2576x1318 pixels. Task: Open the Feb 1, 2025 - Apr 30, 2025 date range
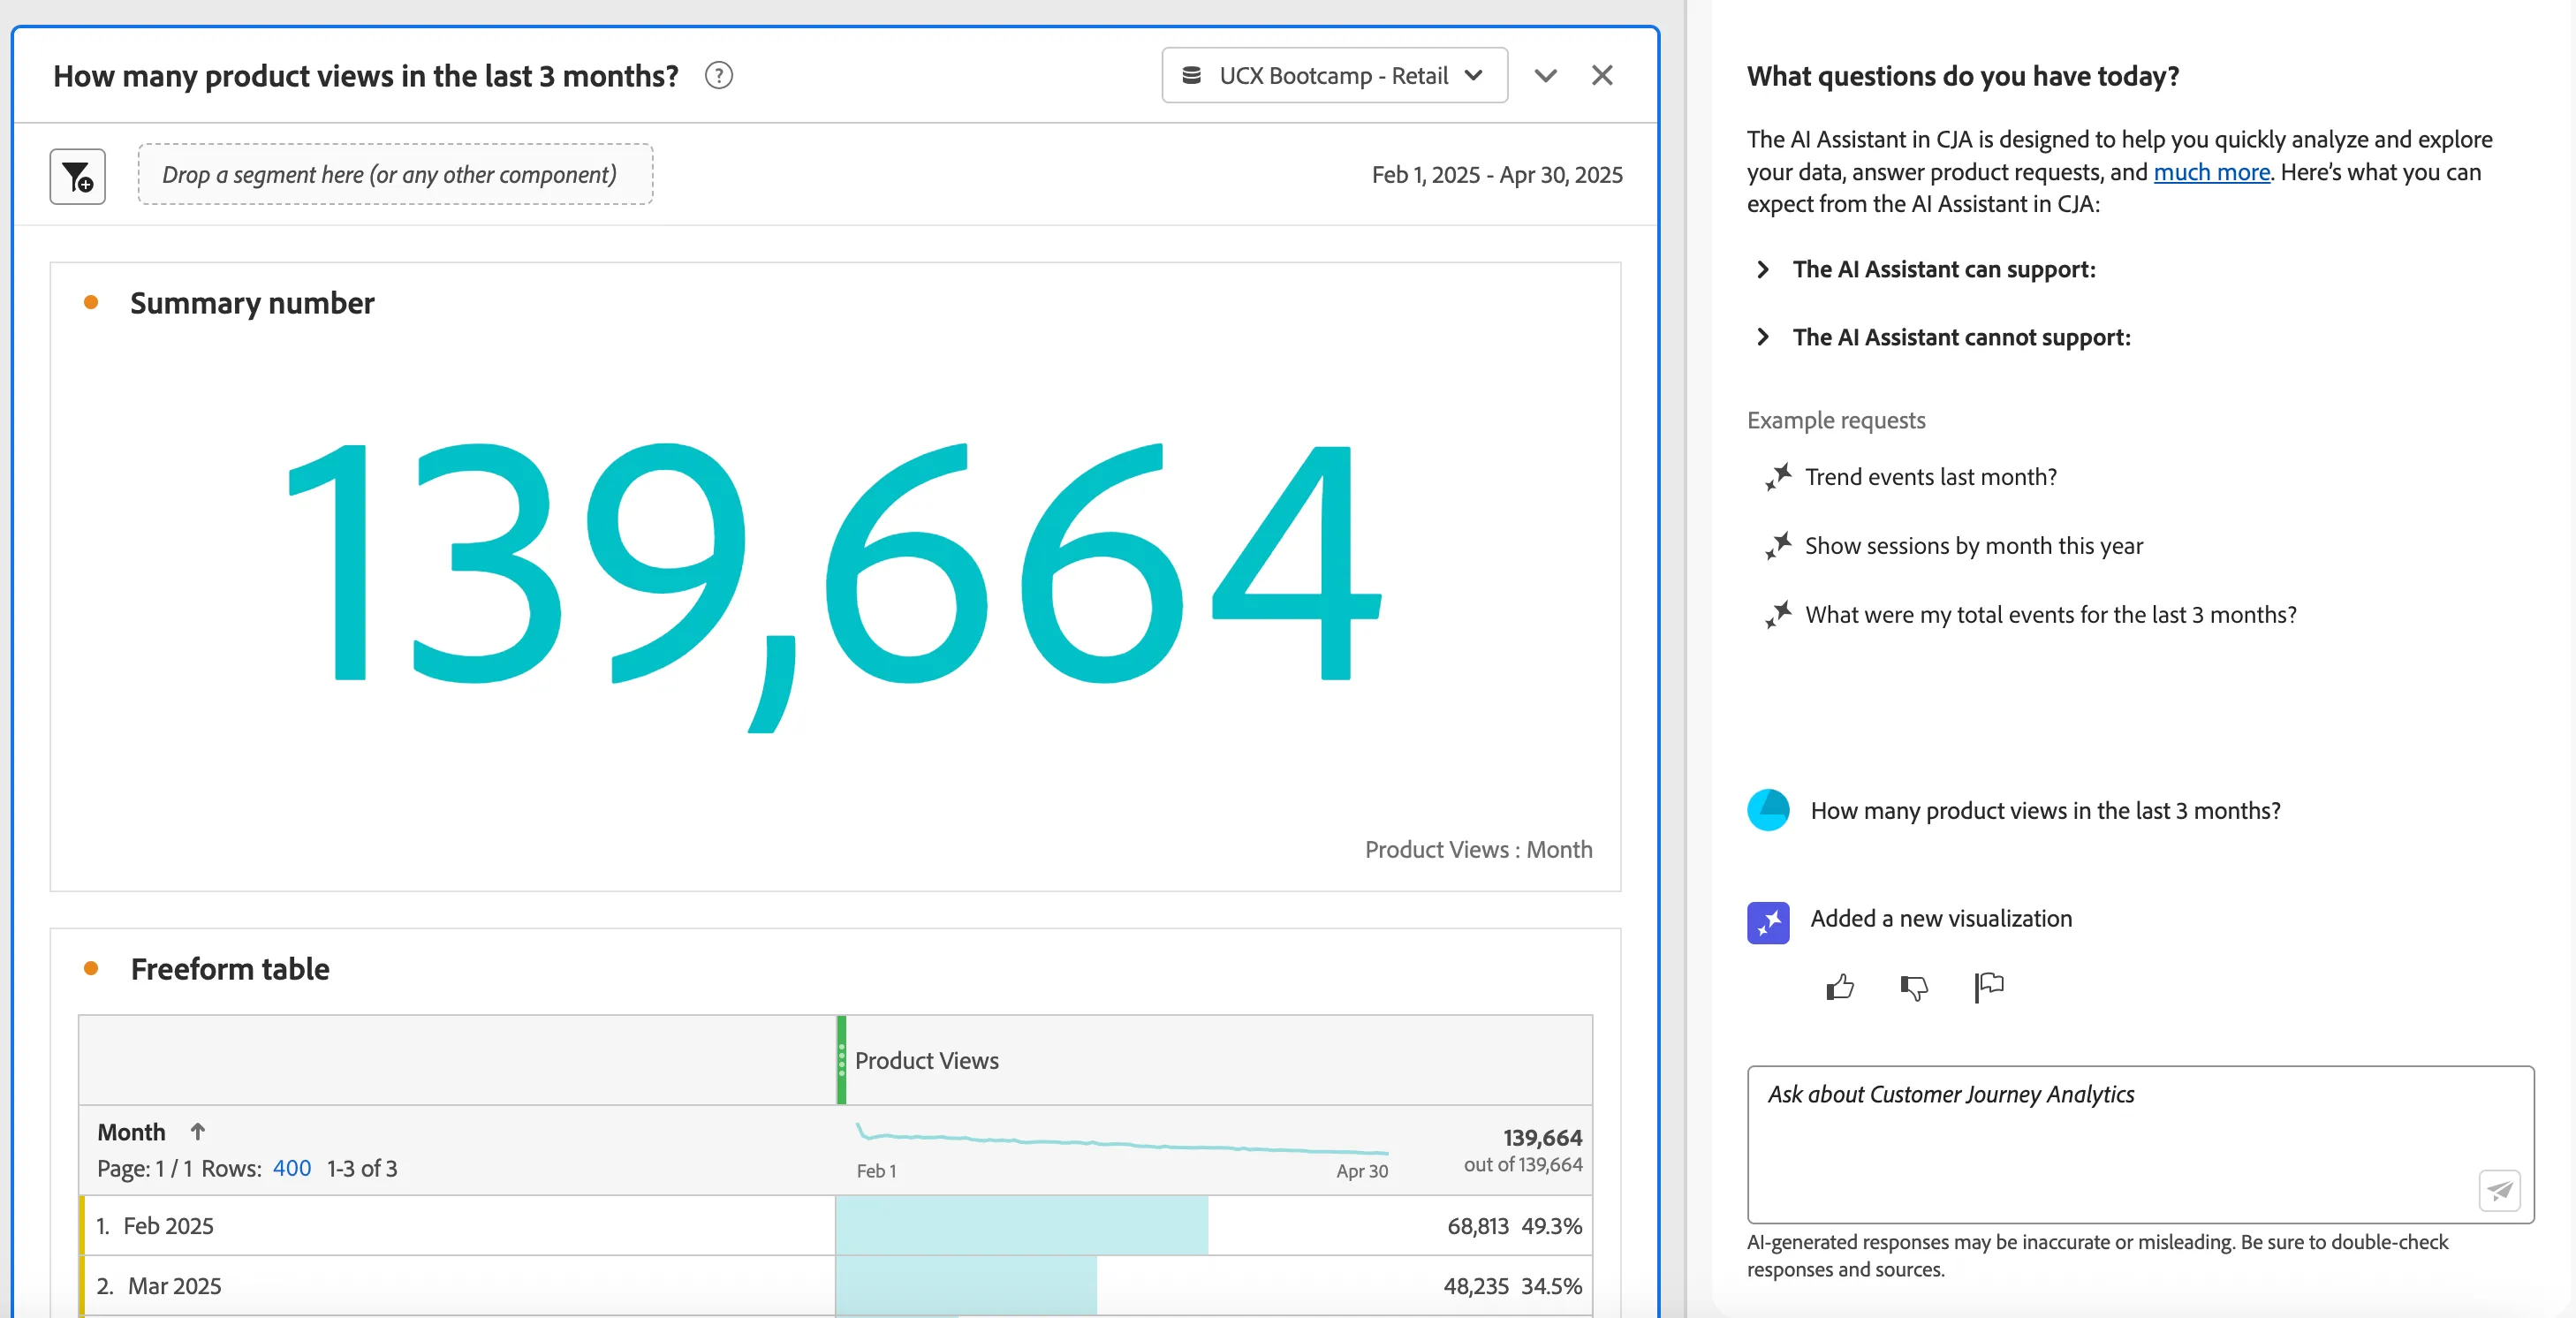click(x=1497, y=175)
